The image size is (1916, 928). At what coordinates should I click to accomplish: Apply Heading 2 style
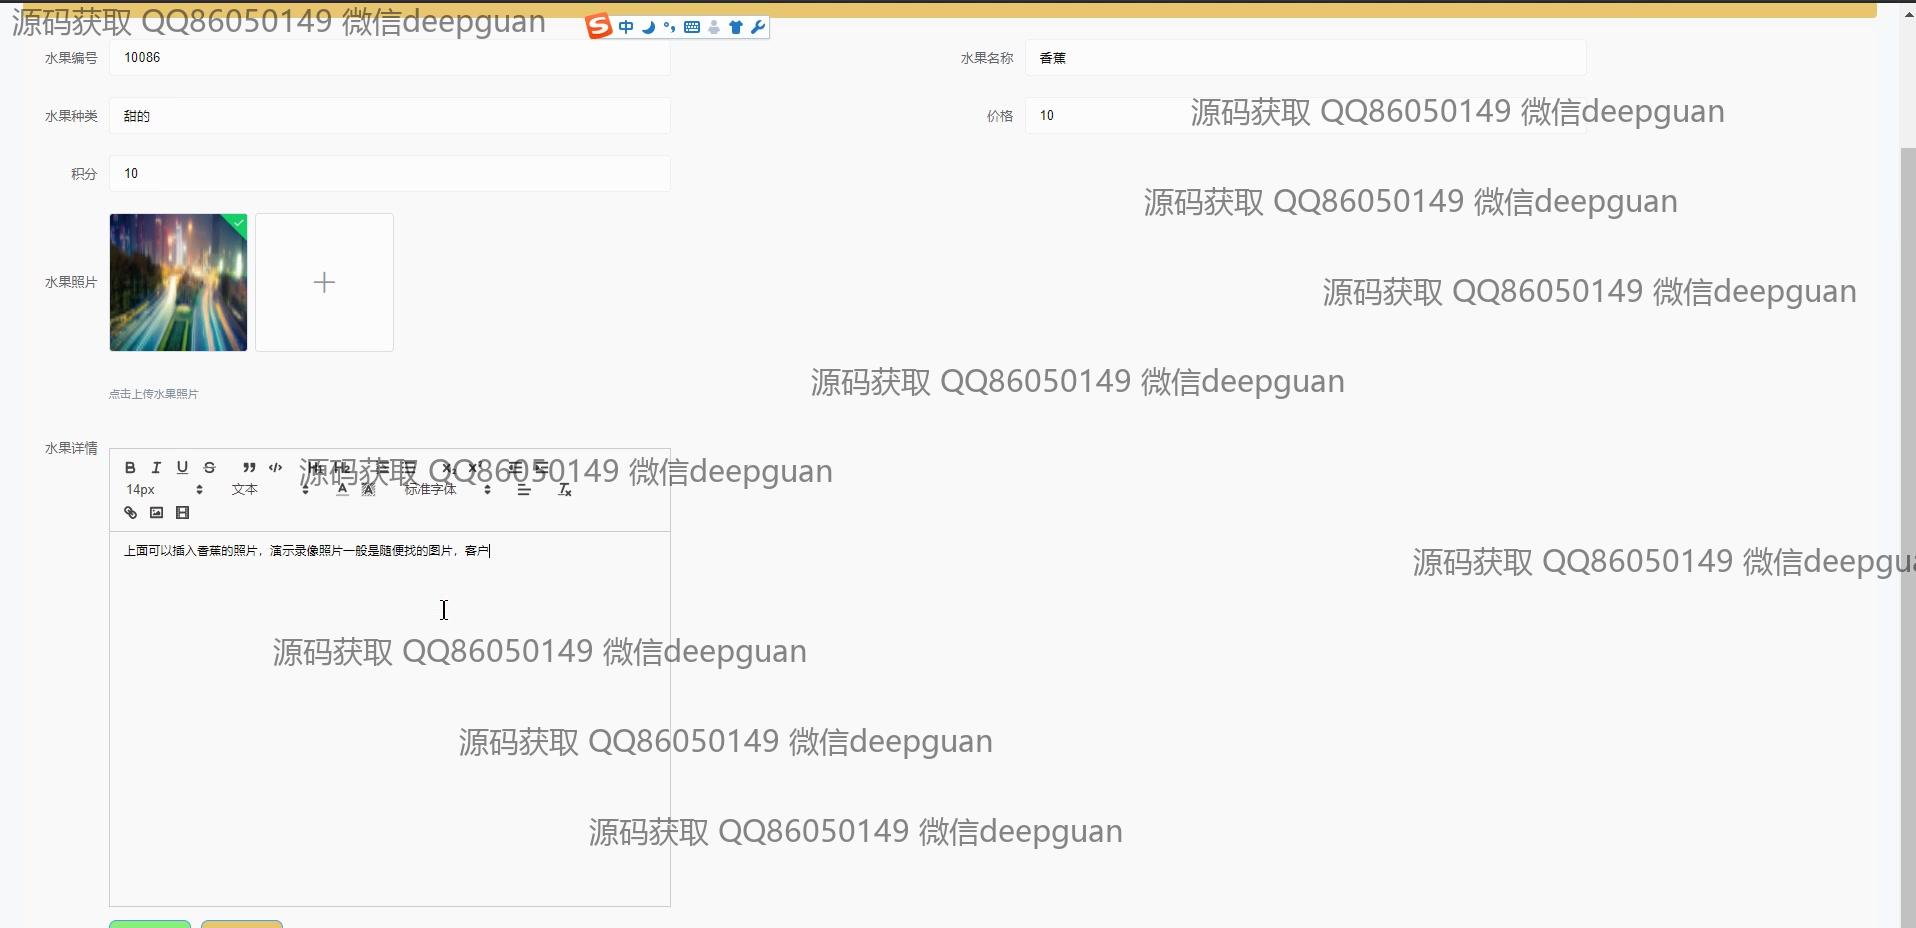click(342, 467)
